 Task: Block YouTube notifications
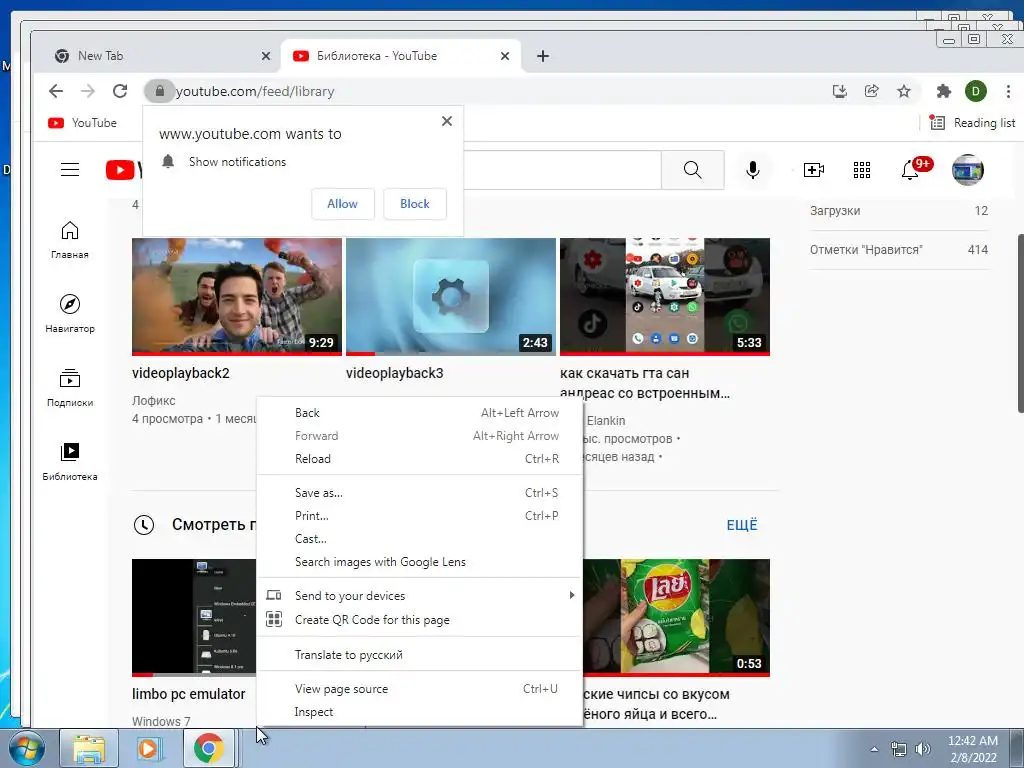(415, 204)
